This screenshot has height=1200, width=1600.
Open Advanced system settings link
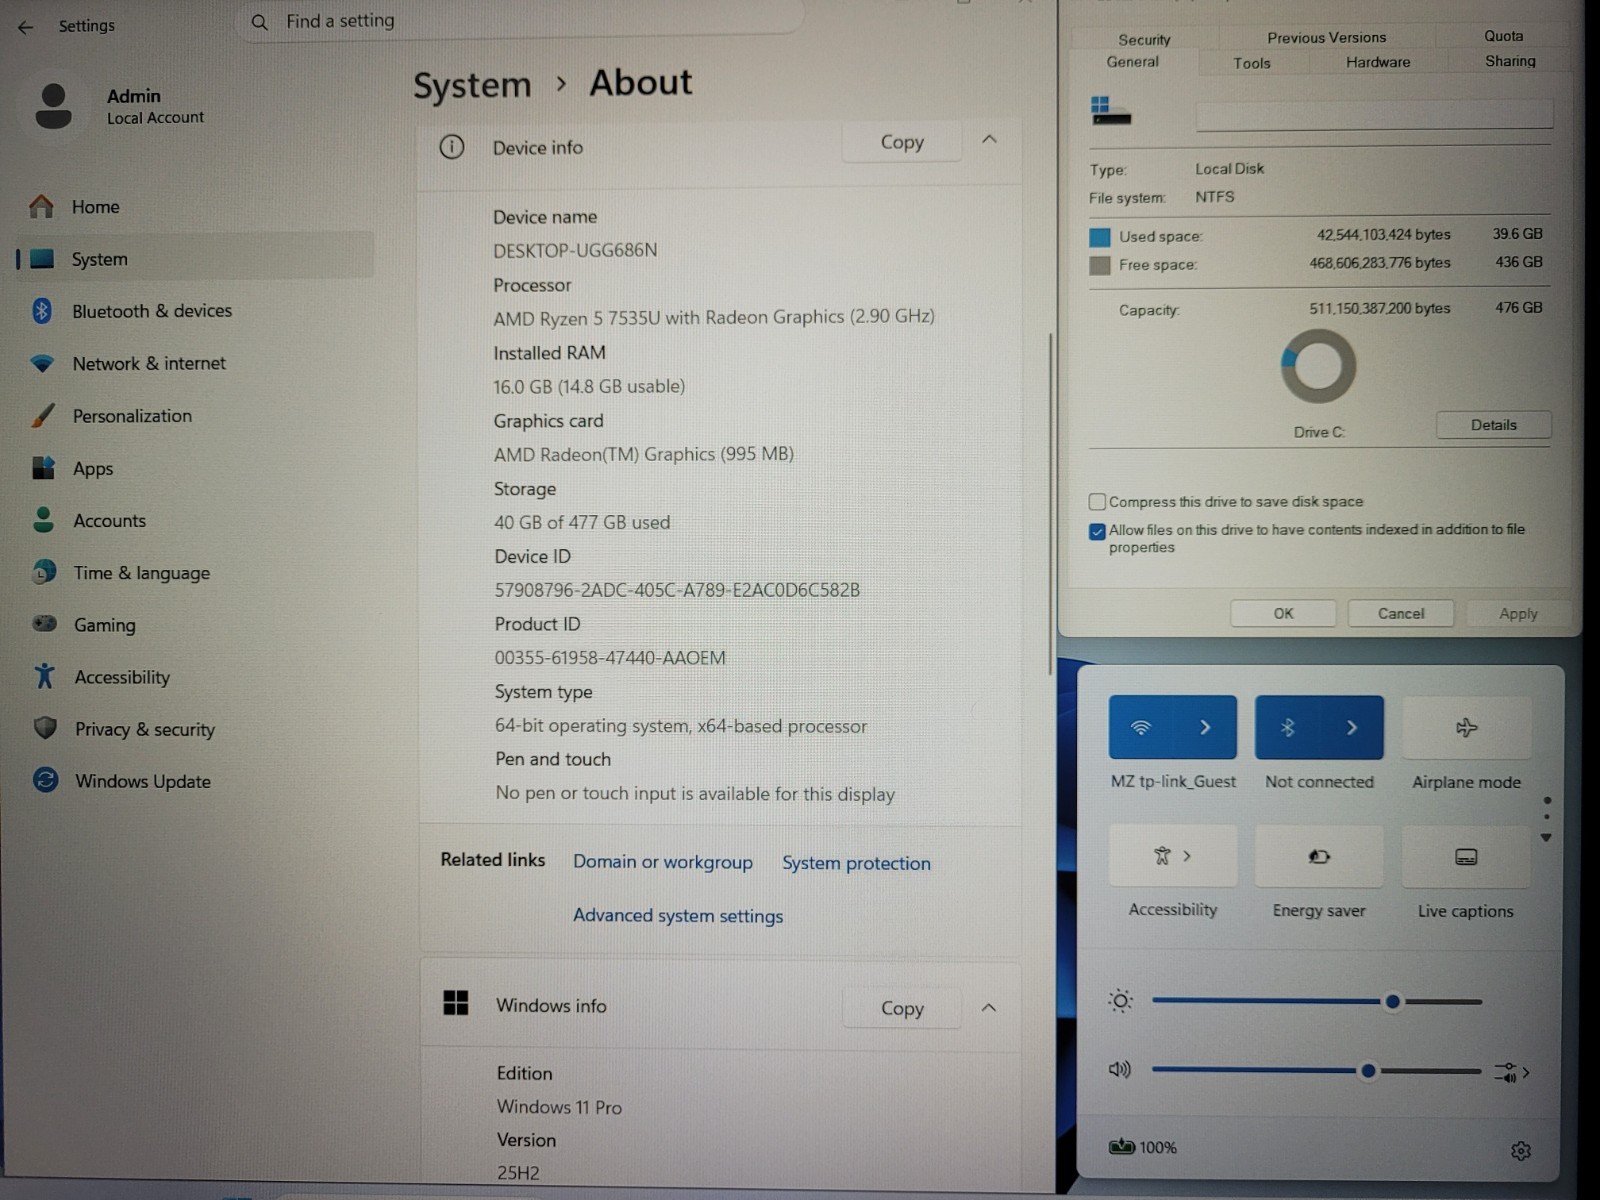[678, 916]
